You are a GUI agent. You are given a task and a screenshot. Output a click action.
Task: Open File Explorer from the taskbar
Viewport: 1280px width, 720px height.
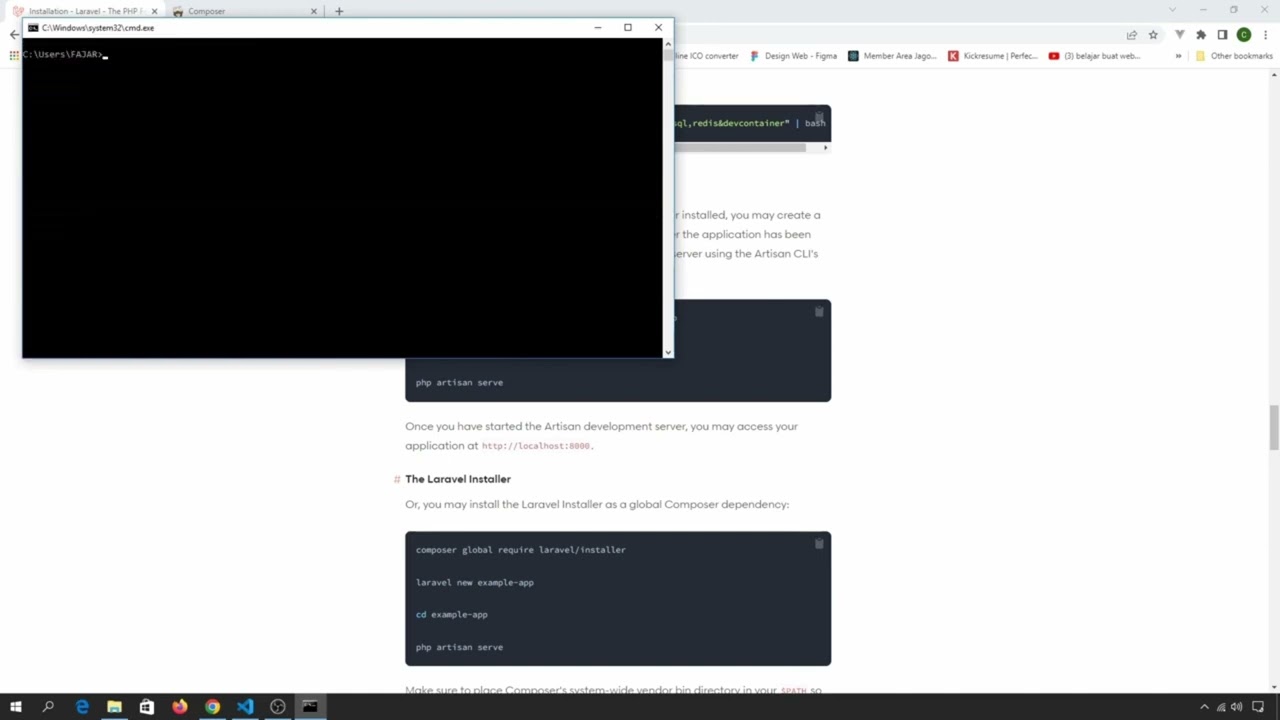click(114, 707)
